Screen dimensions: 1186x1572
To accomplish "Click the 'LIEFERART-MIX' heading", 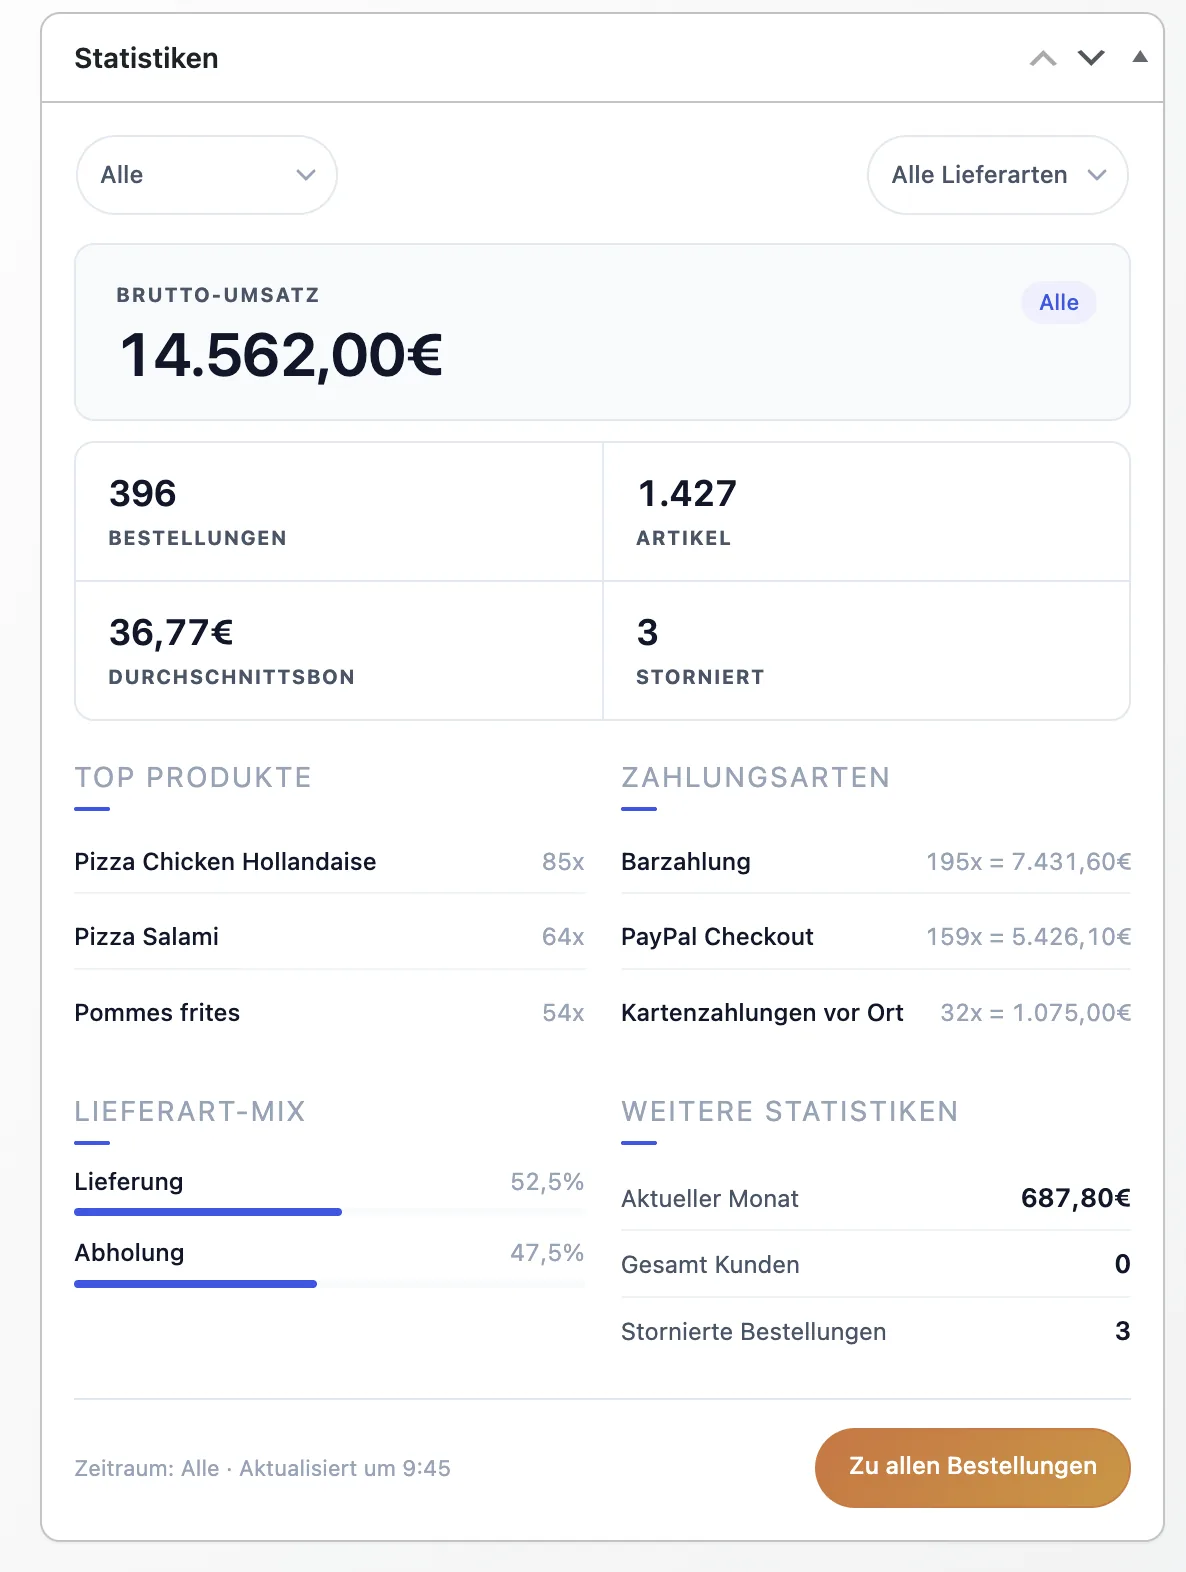I will (x=190, y=1111).
